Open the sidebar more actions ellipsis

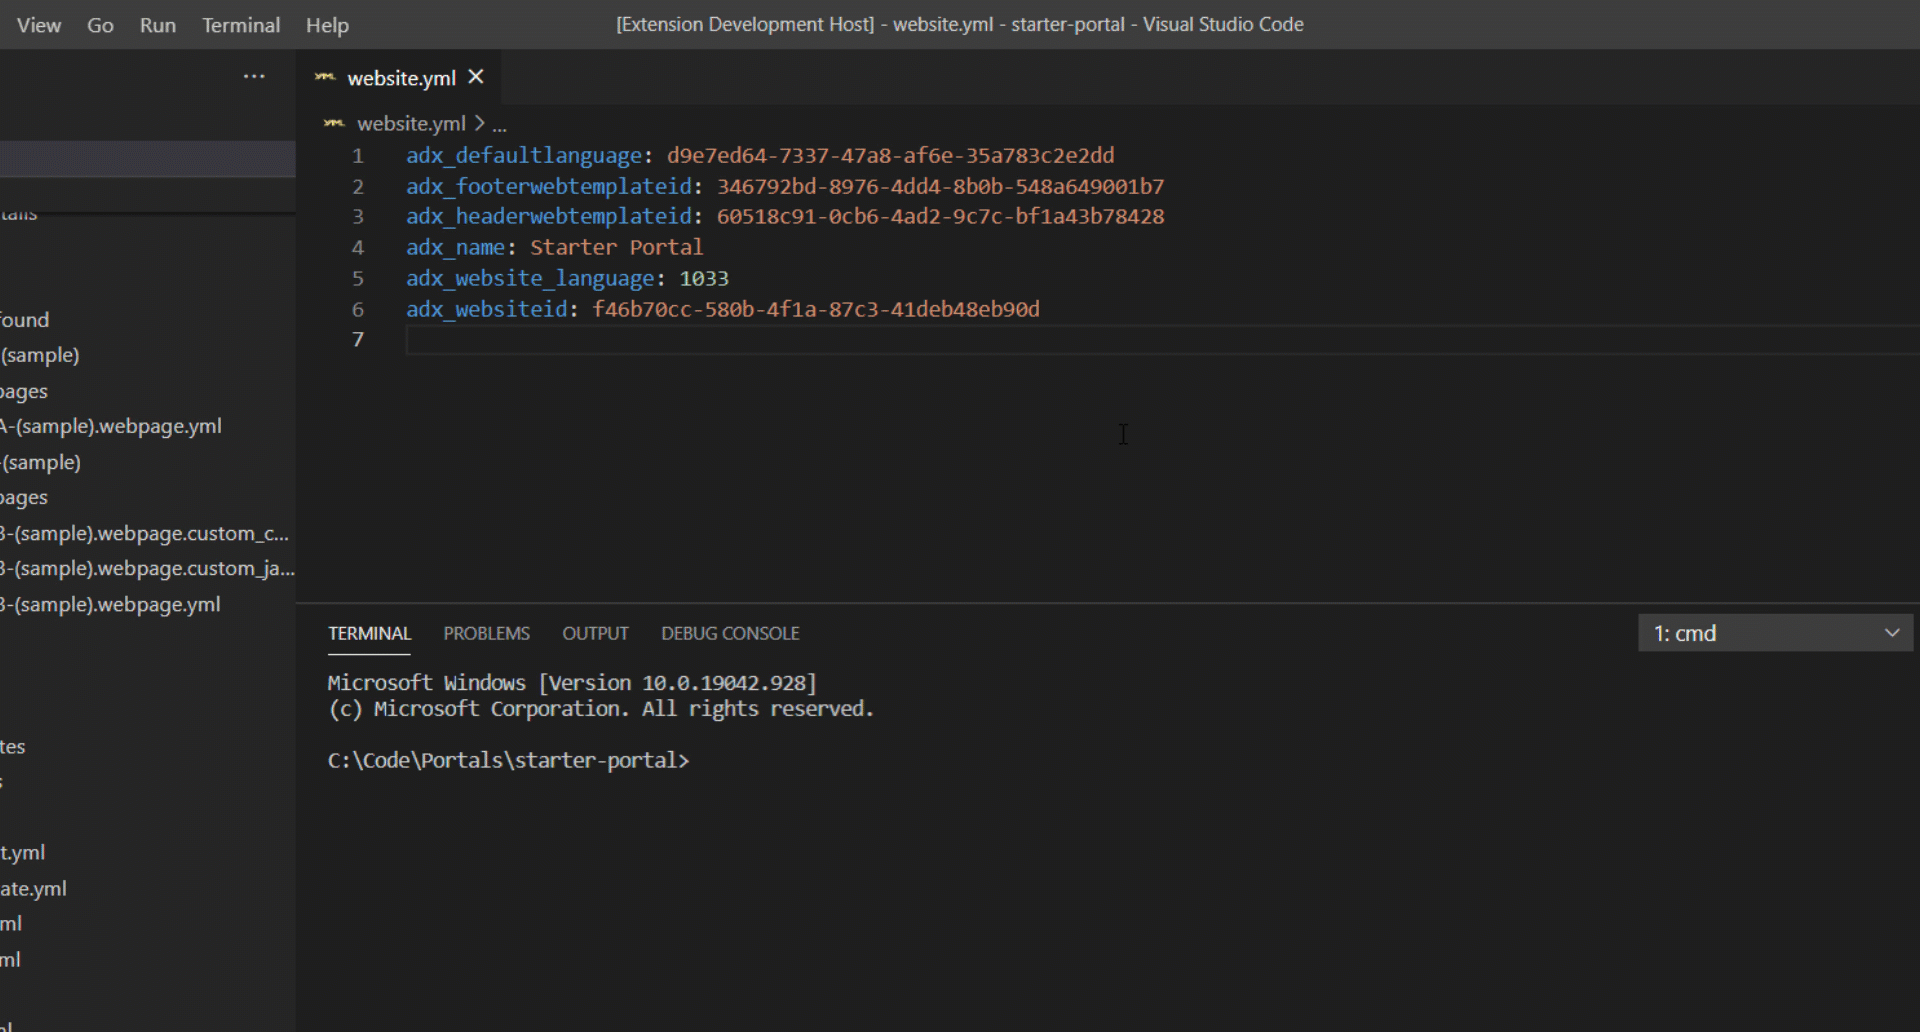click(254, 76)
